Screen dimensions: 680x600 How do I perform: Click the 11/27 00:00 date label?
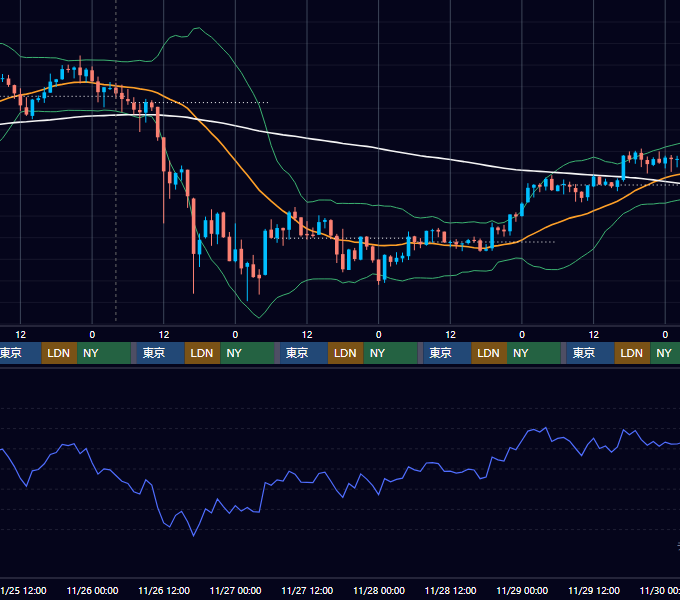pos(235,590)
